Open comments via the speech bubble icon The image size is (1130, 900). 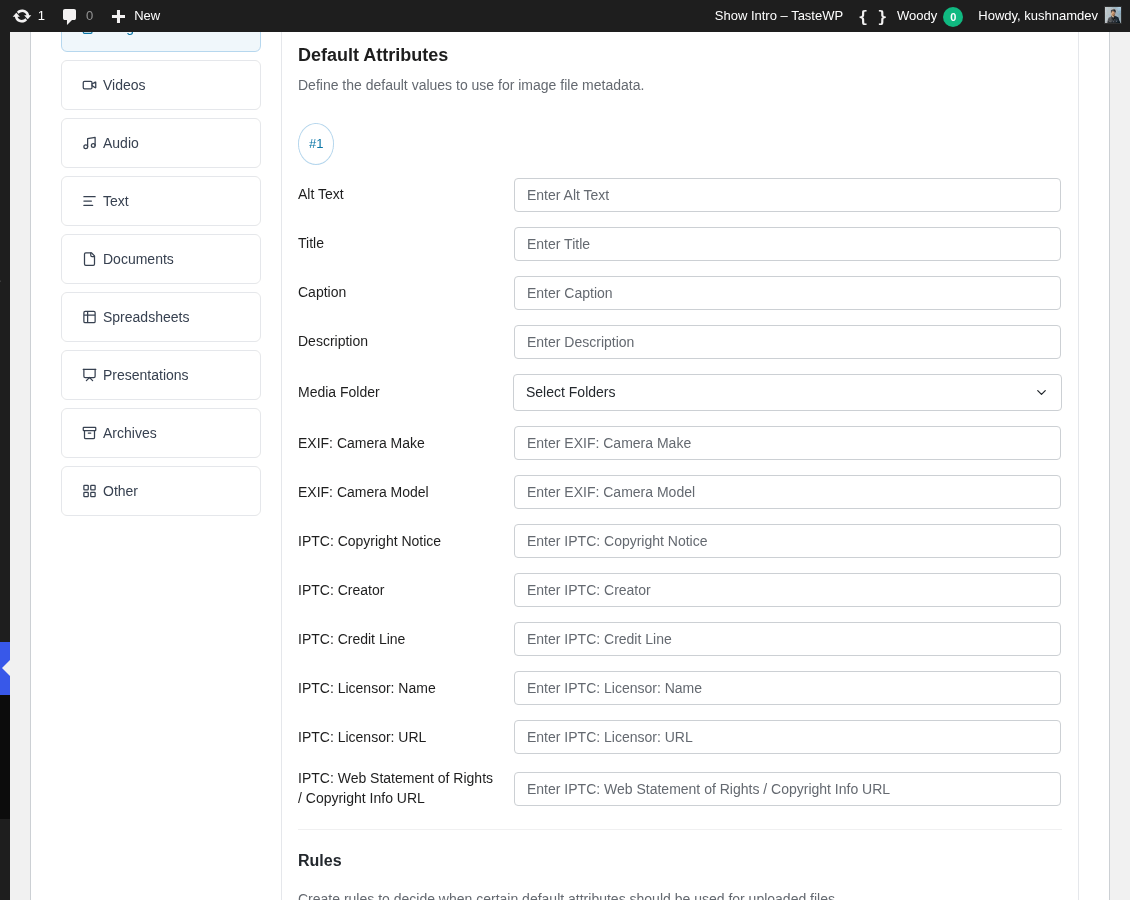pos(68,16)
